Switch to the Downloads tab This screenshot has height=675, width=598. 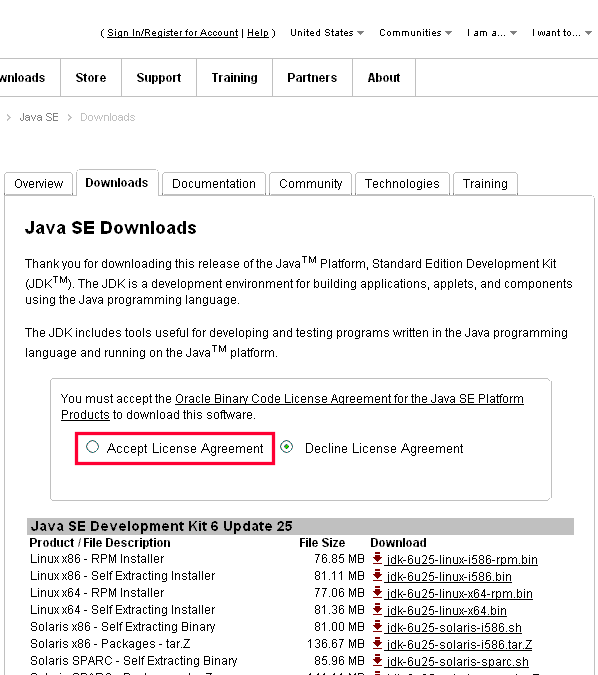(117, 183)
